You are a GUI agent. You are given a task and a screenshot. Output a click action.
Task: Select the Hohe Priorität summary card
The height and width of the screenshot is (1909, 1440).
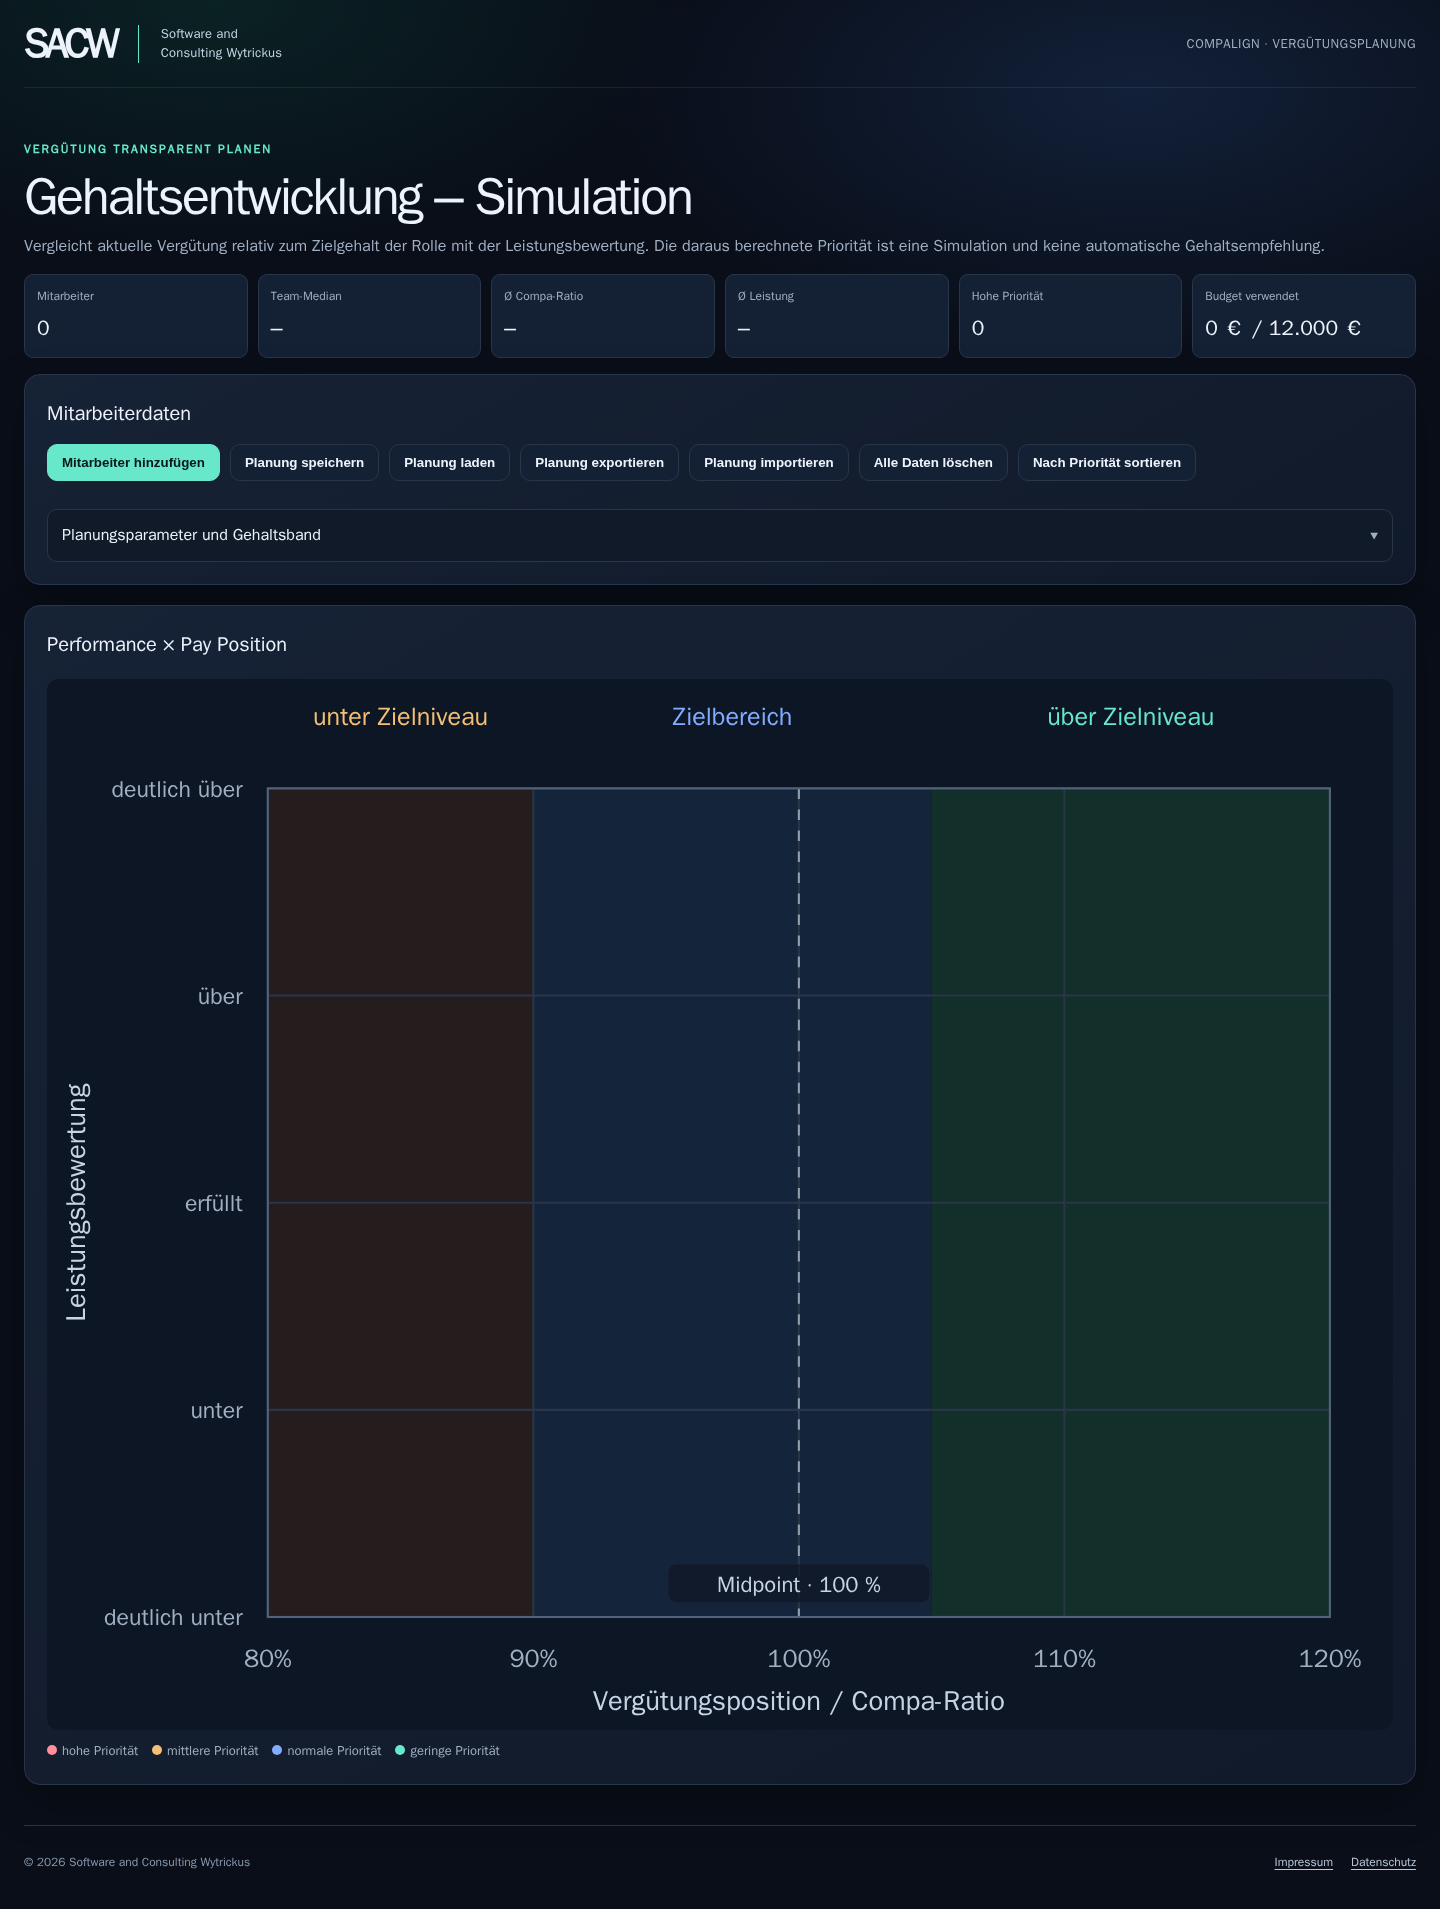click(x=1070, y=316)
